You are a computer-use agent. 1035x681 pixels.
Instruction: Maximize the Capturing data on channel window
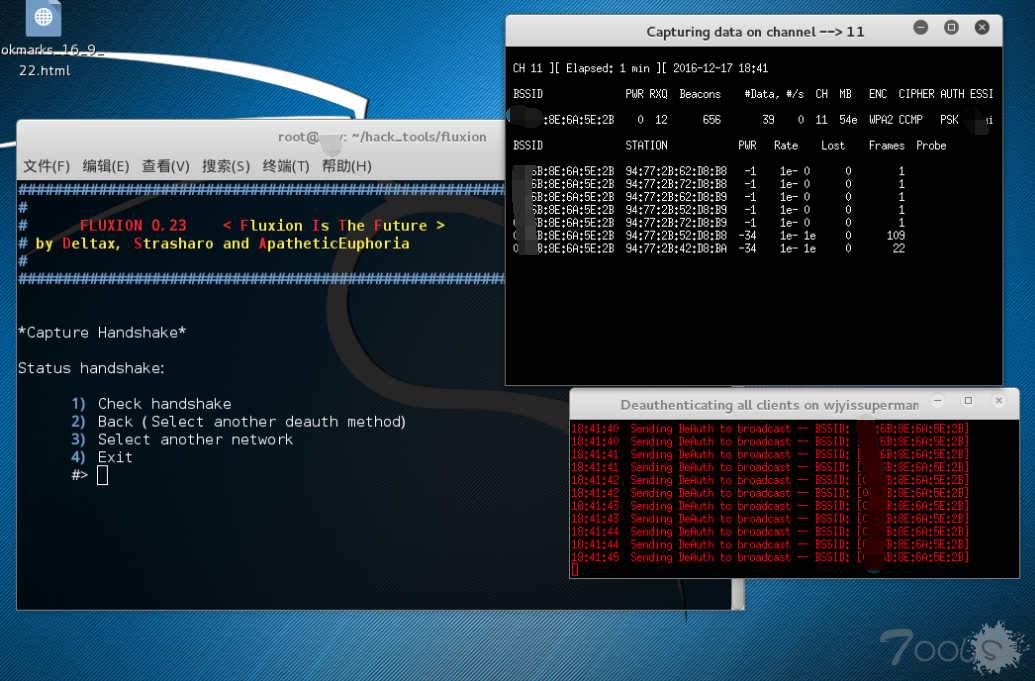951,28
